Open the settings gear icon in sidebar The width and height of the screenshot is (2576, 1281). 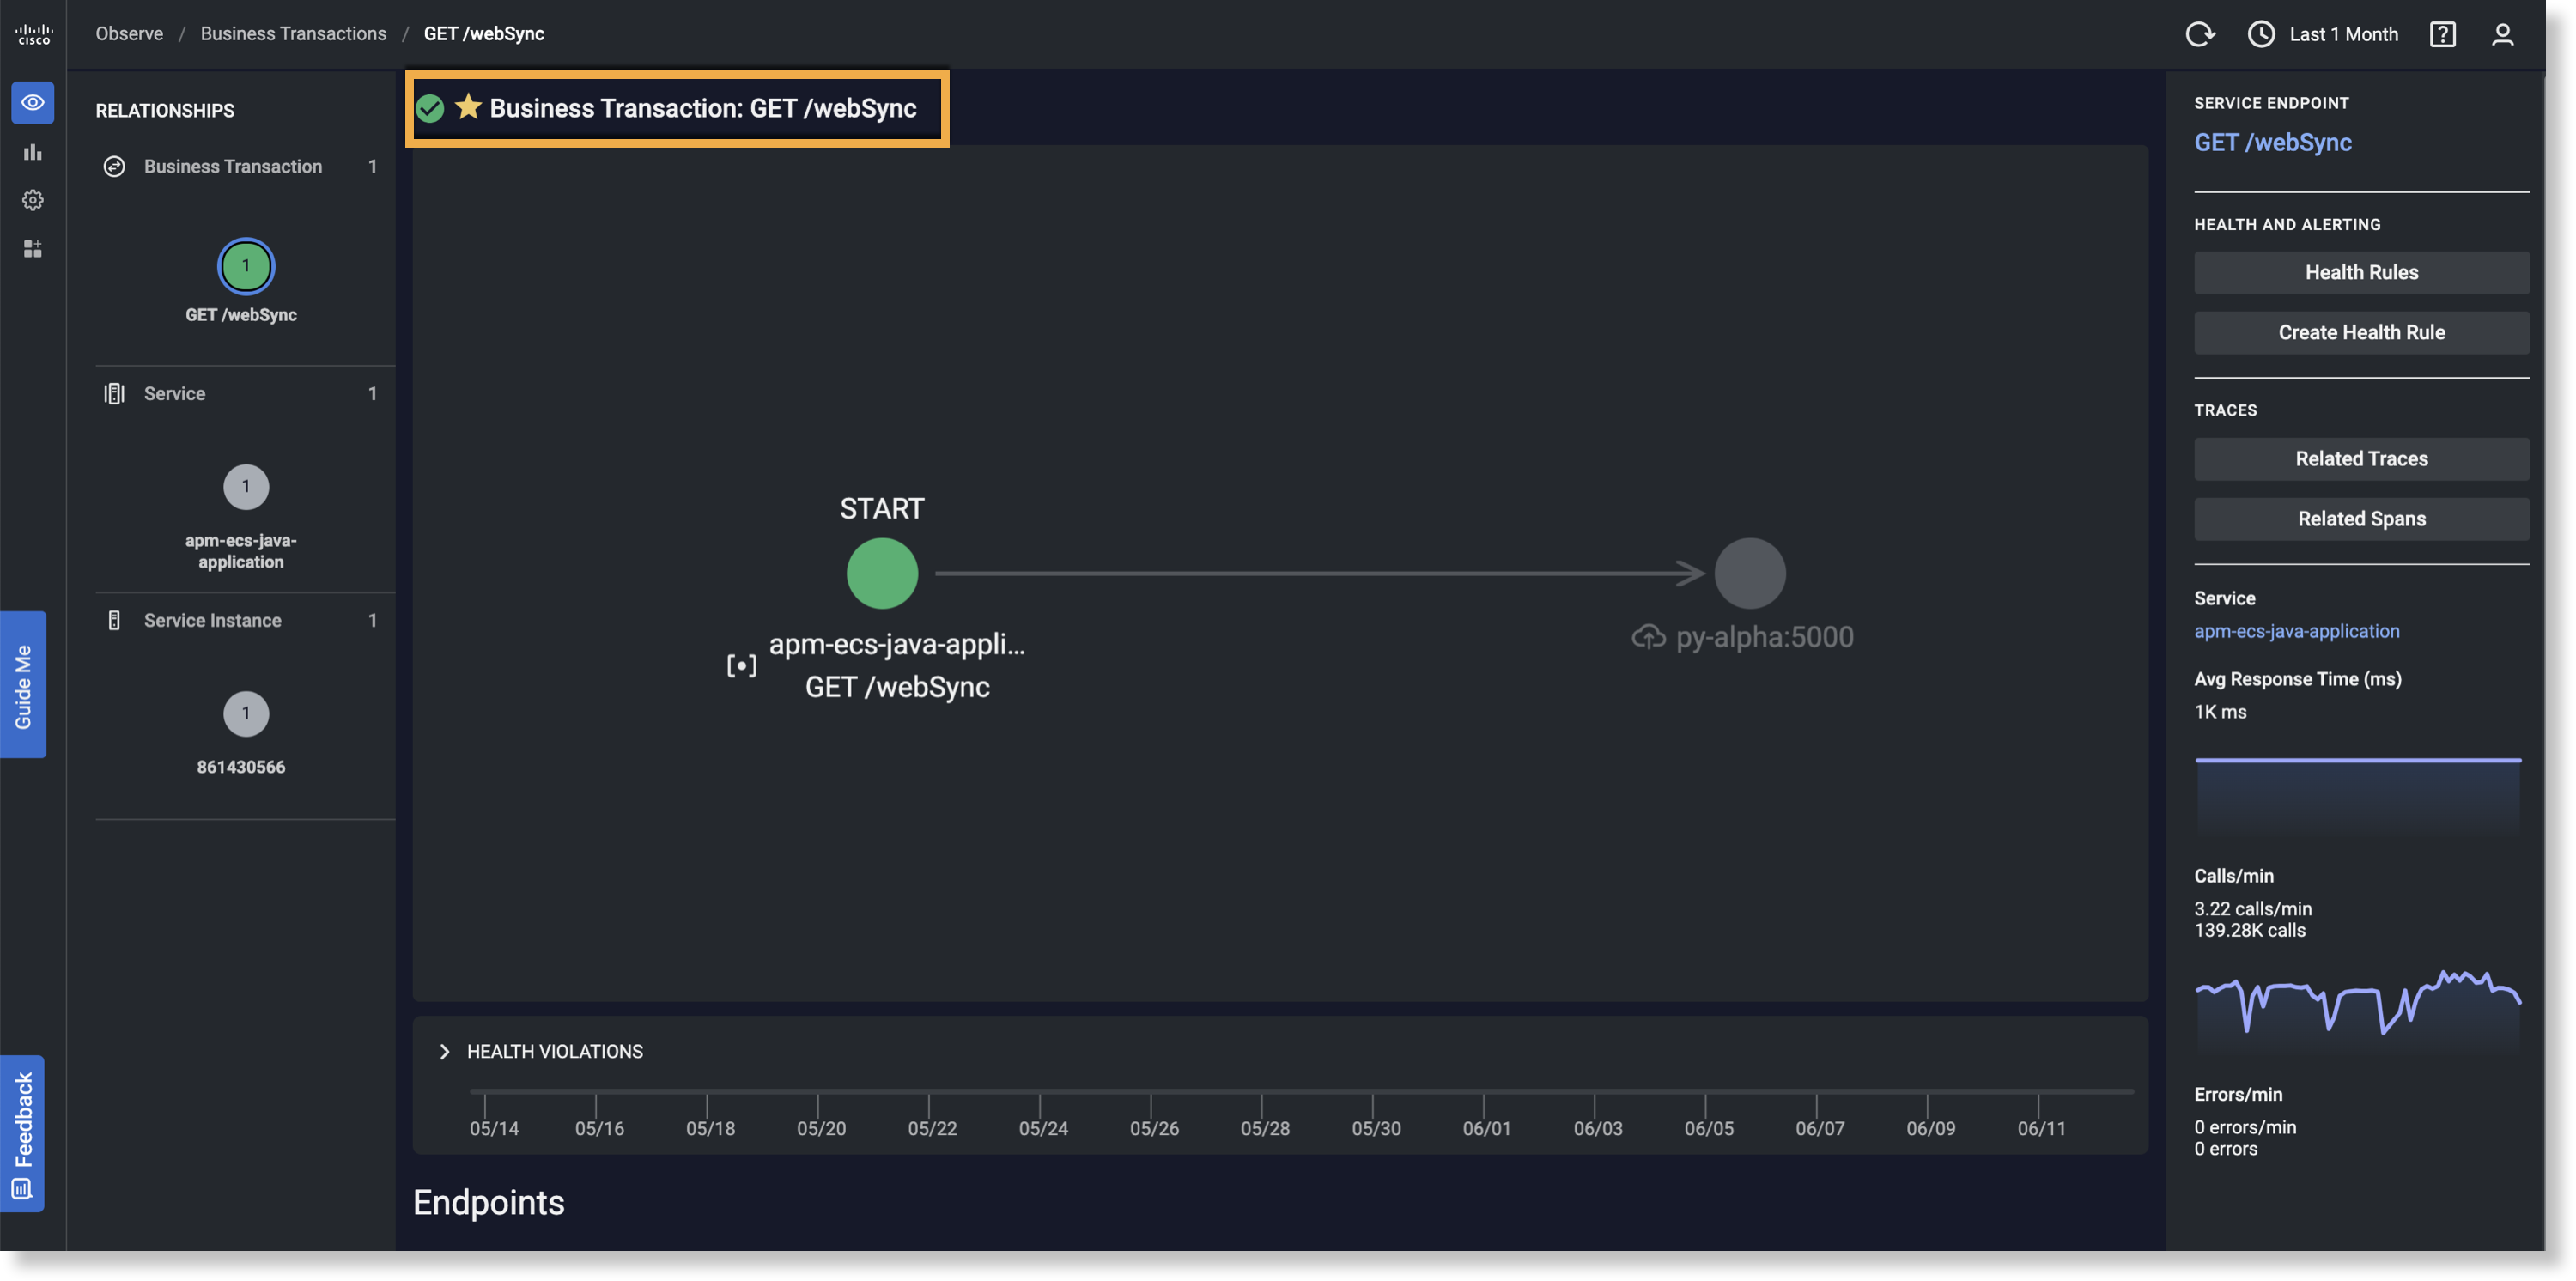[33, 200]
